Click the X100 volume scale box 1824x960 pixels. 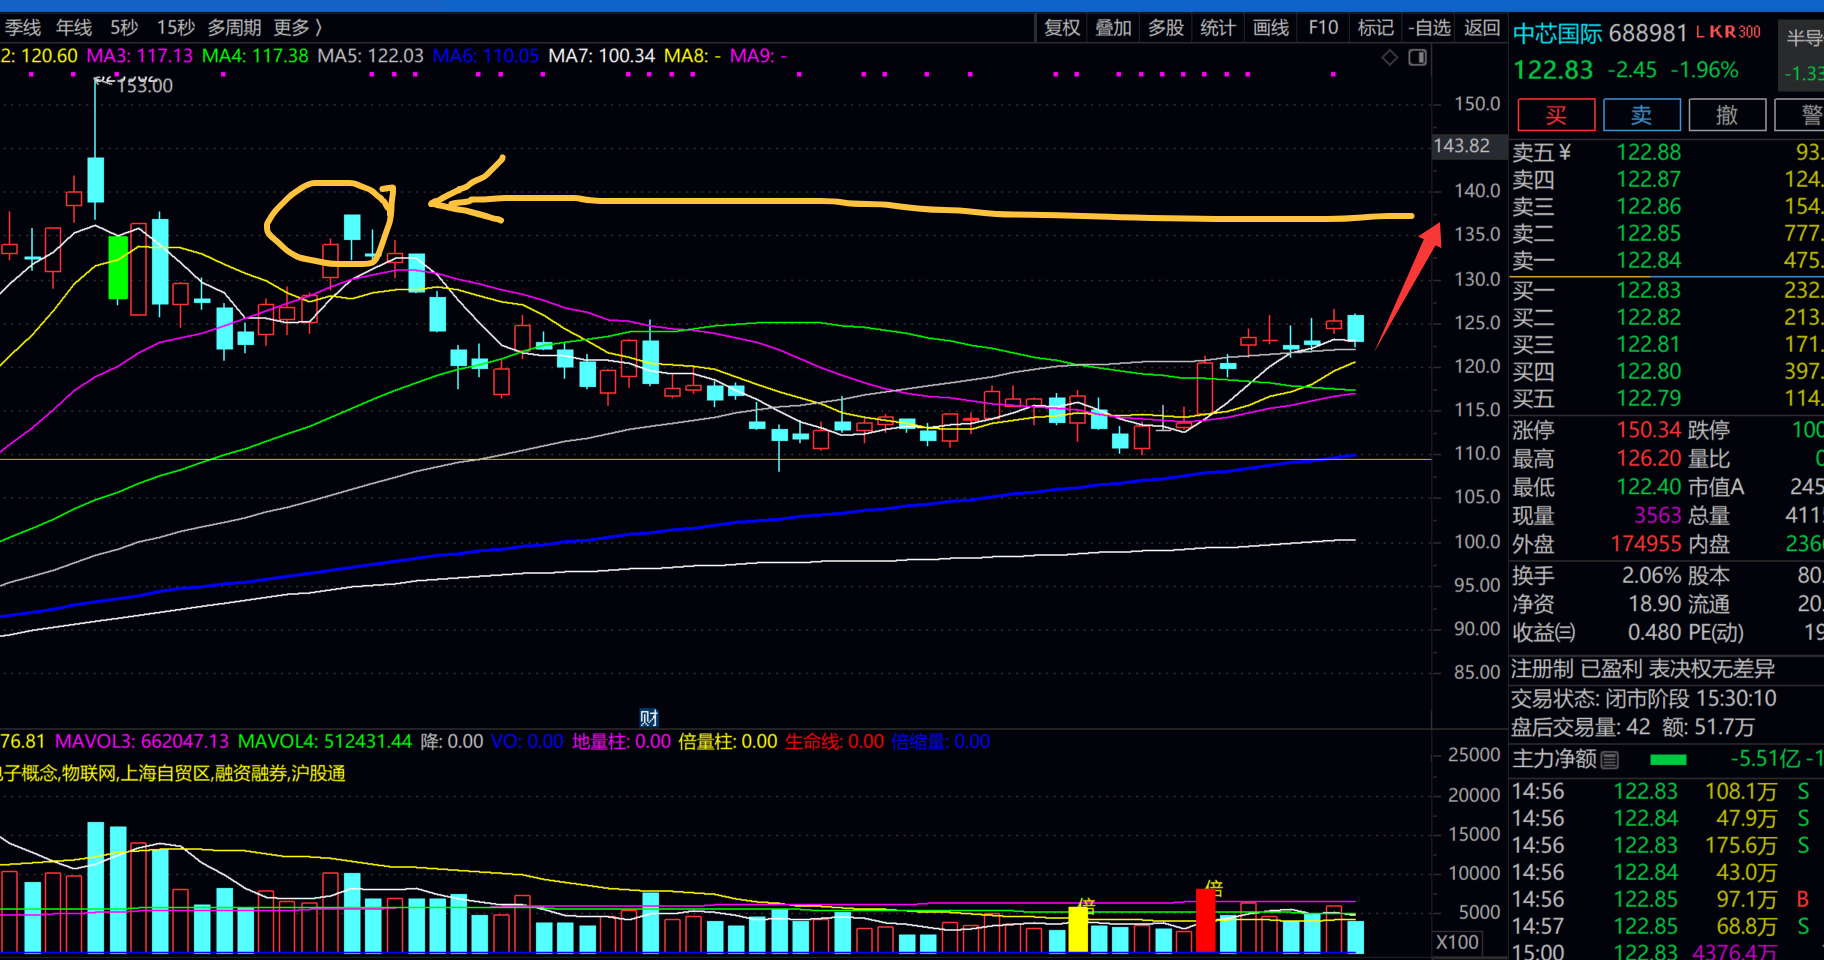point(1457,942)
